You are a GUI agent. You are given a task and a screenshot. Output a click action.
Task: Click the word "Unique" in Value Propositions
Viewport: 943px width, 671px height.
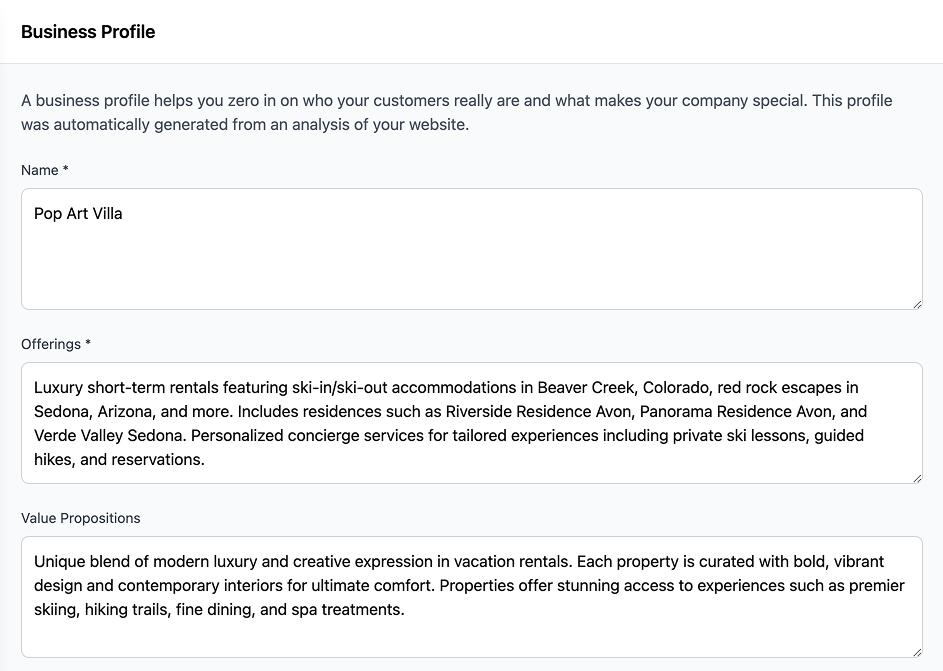pyautogui.click(x=60, y=562)
